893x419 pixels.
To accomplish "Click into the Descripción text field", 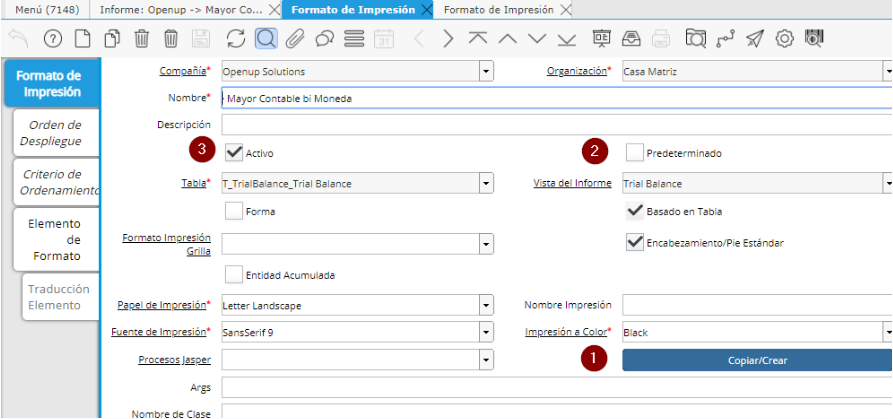I will (556, 125).
